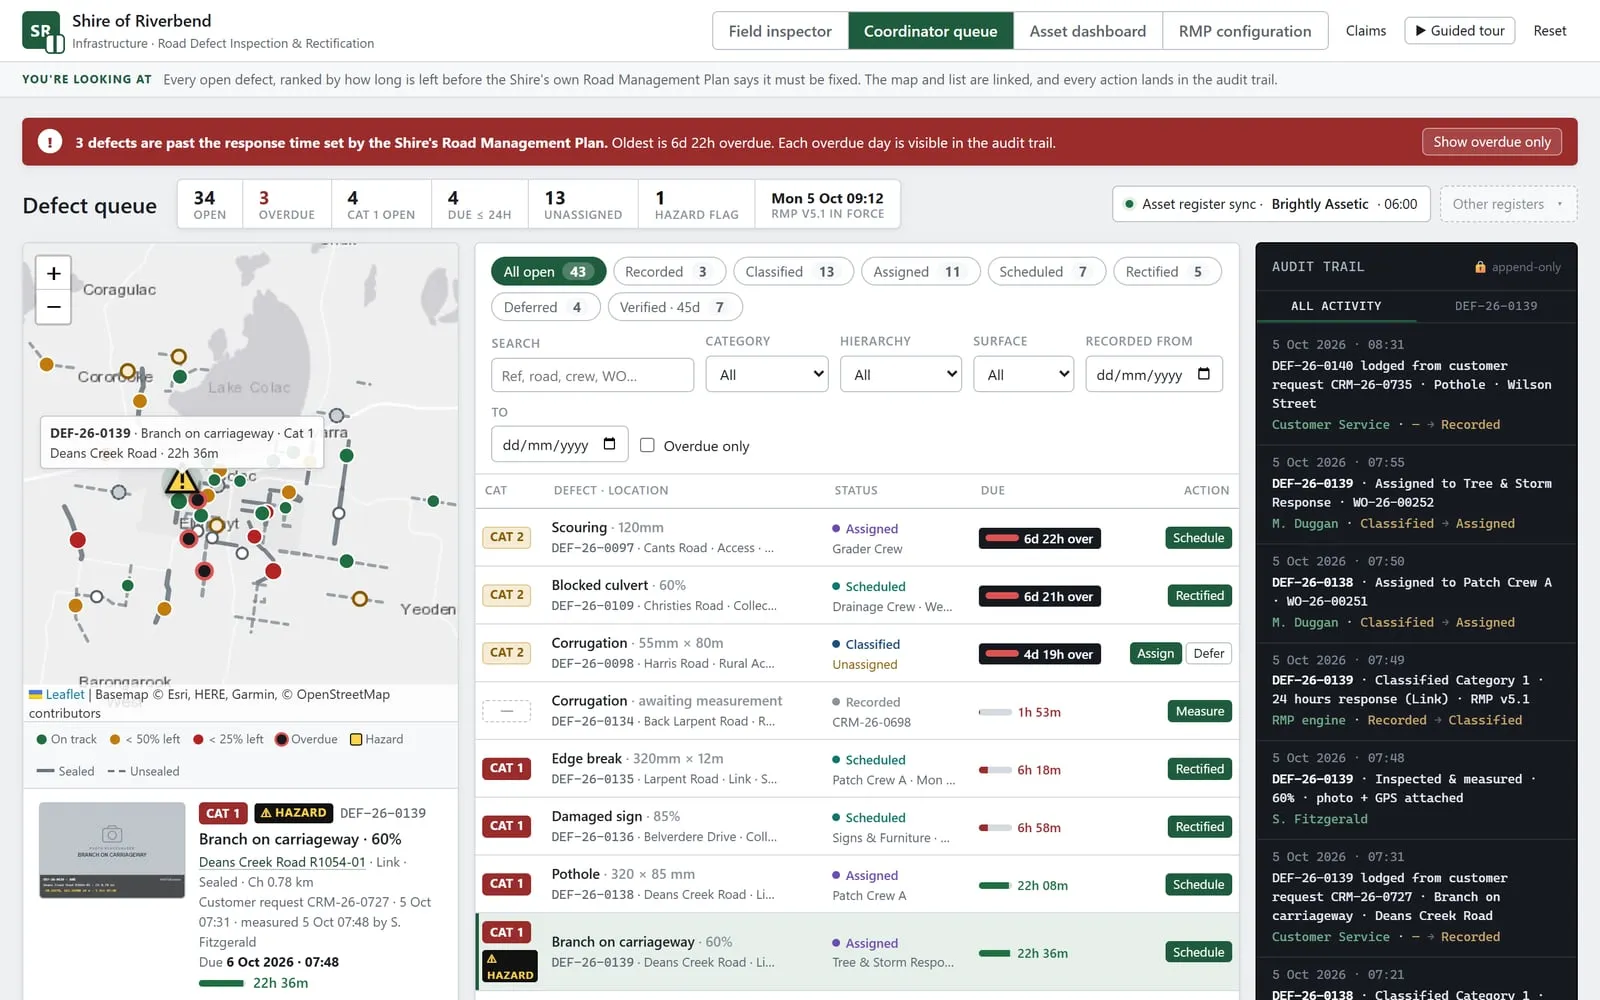
Task: Expand the Other registers dropdown
Action: point(1508,204)
